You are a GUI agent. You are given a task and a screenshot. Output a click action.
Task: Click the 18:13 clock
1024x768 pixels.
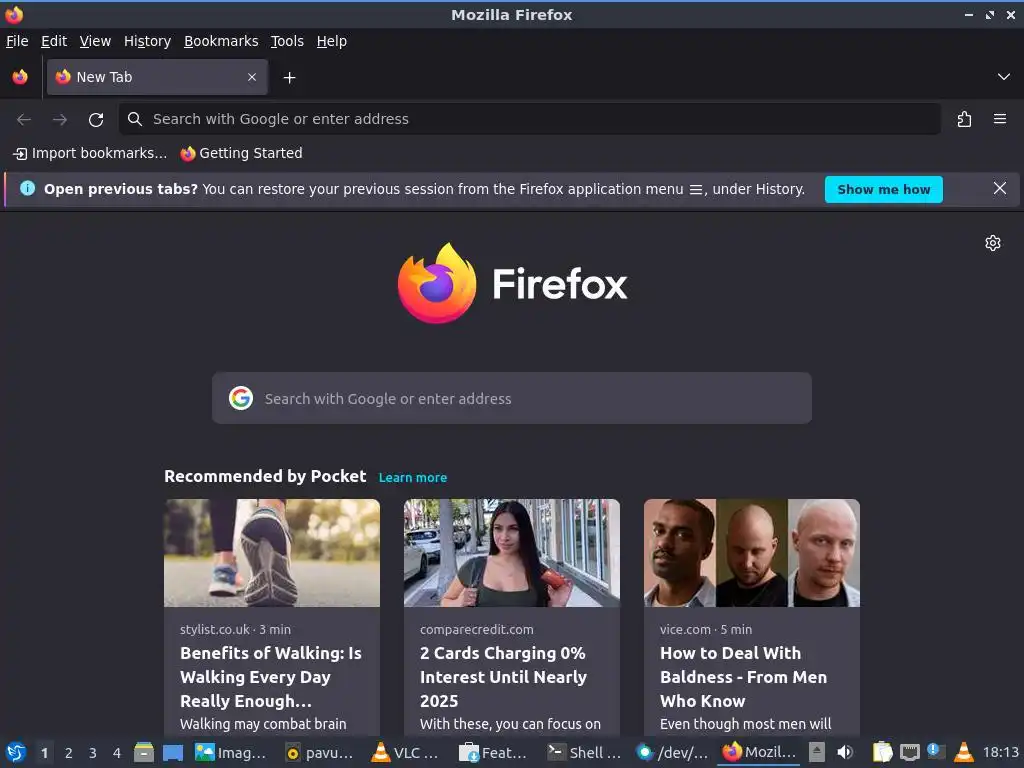(x=1000, y=753)
